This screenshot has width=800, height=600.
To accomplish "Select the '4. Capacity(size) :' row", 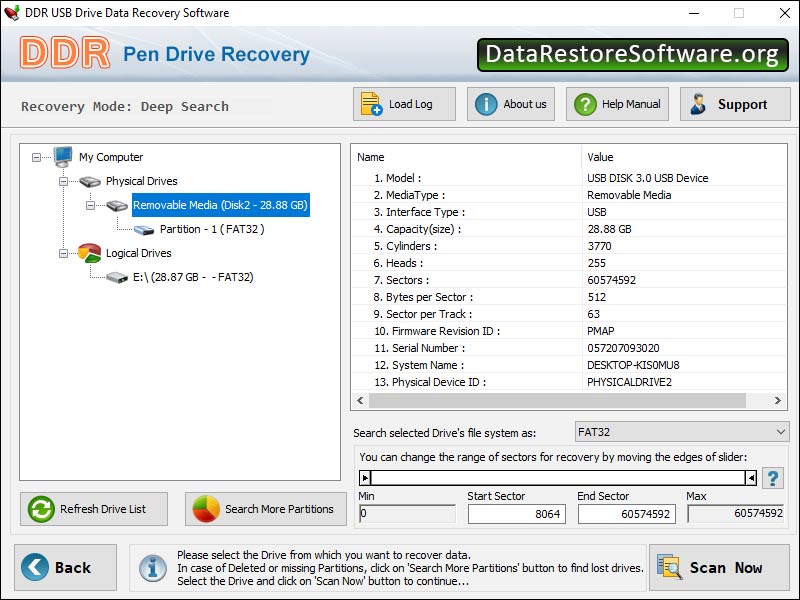I will [x=568, y=229].
